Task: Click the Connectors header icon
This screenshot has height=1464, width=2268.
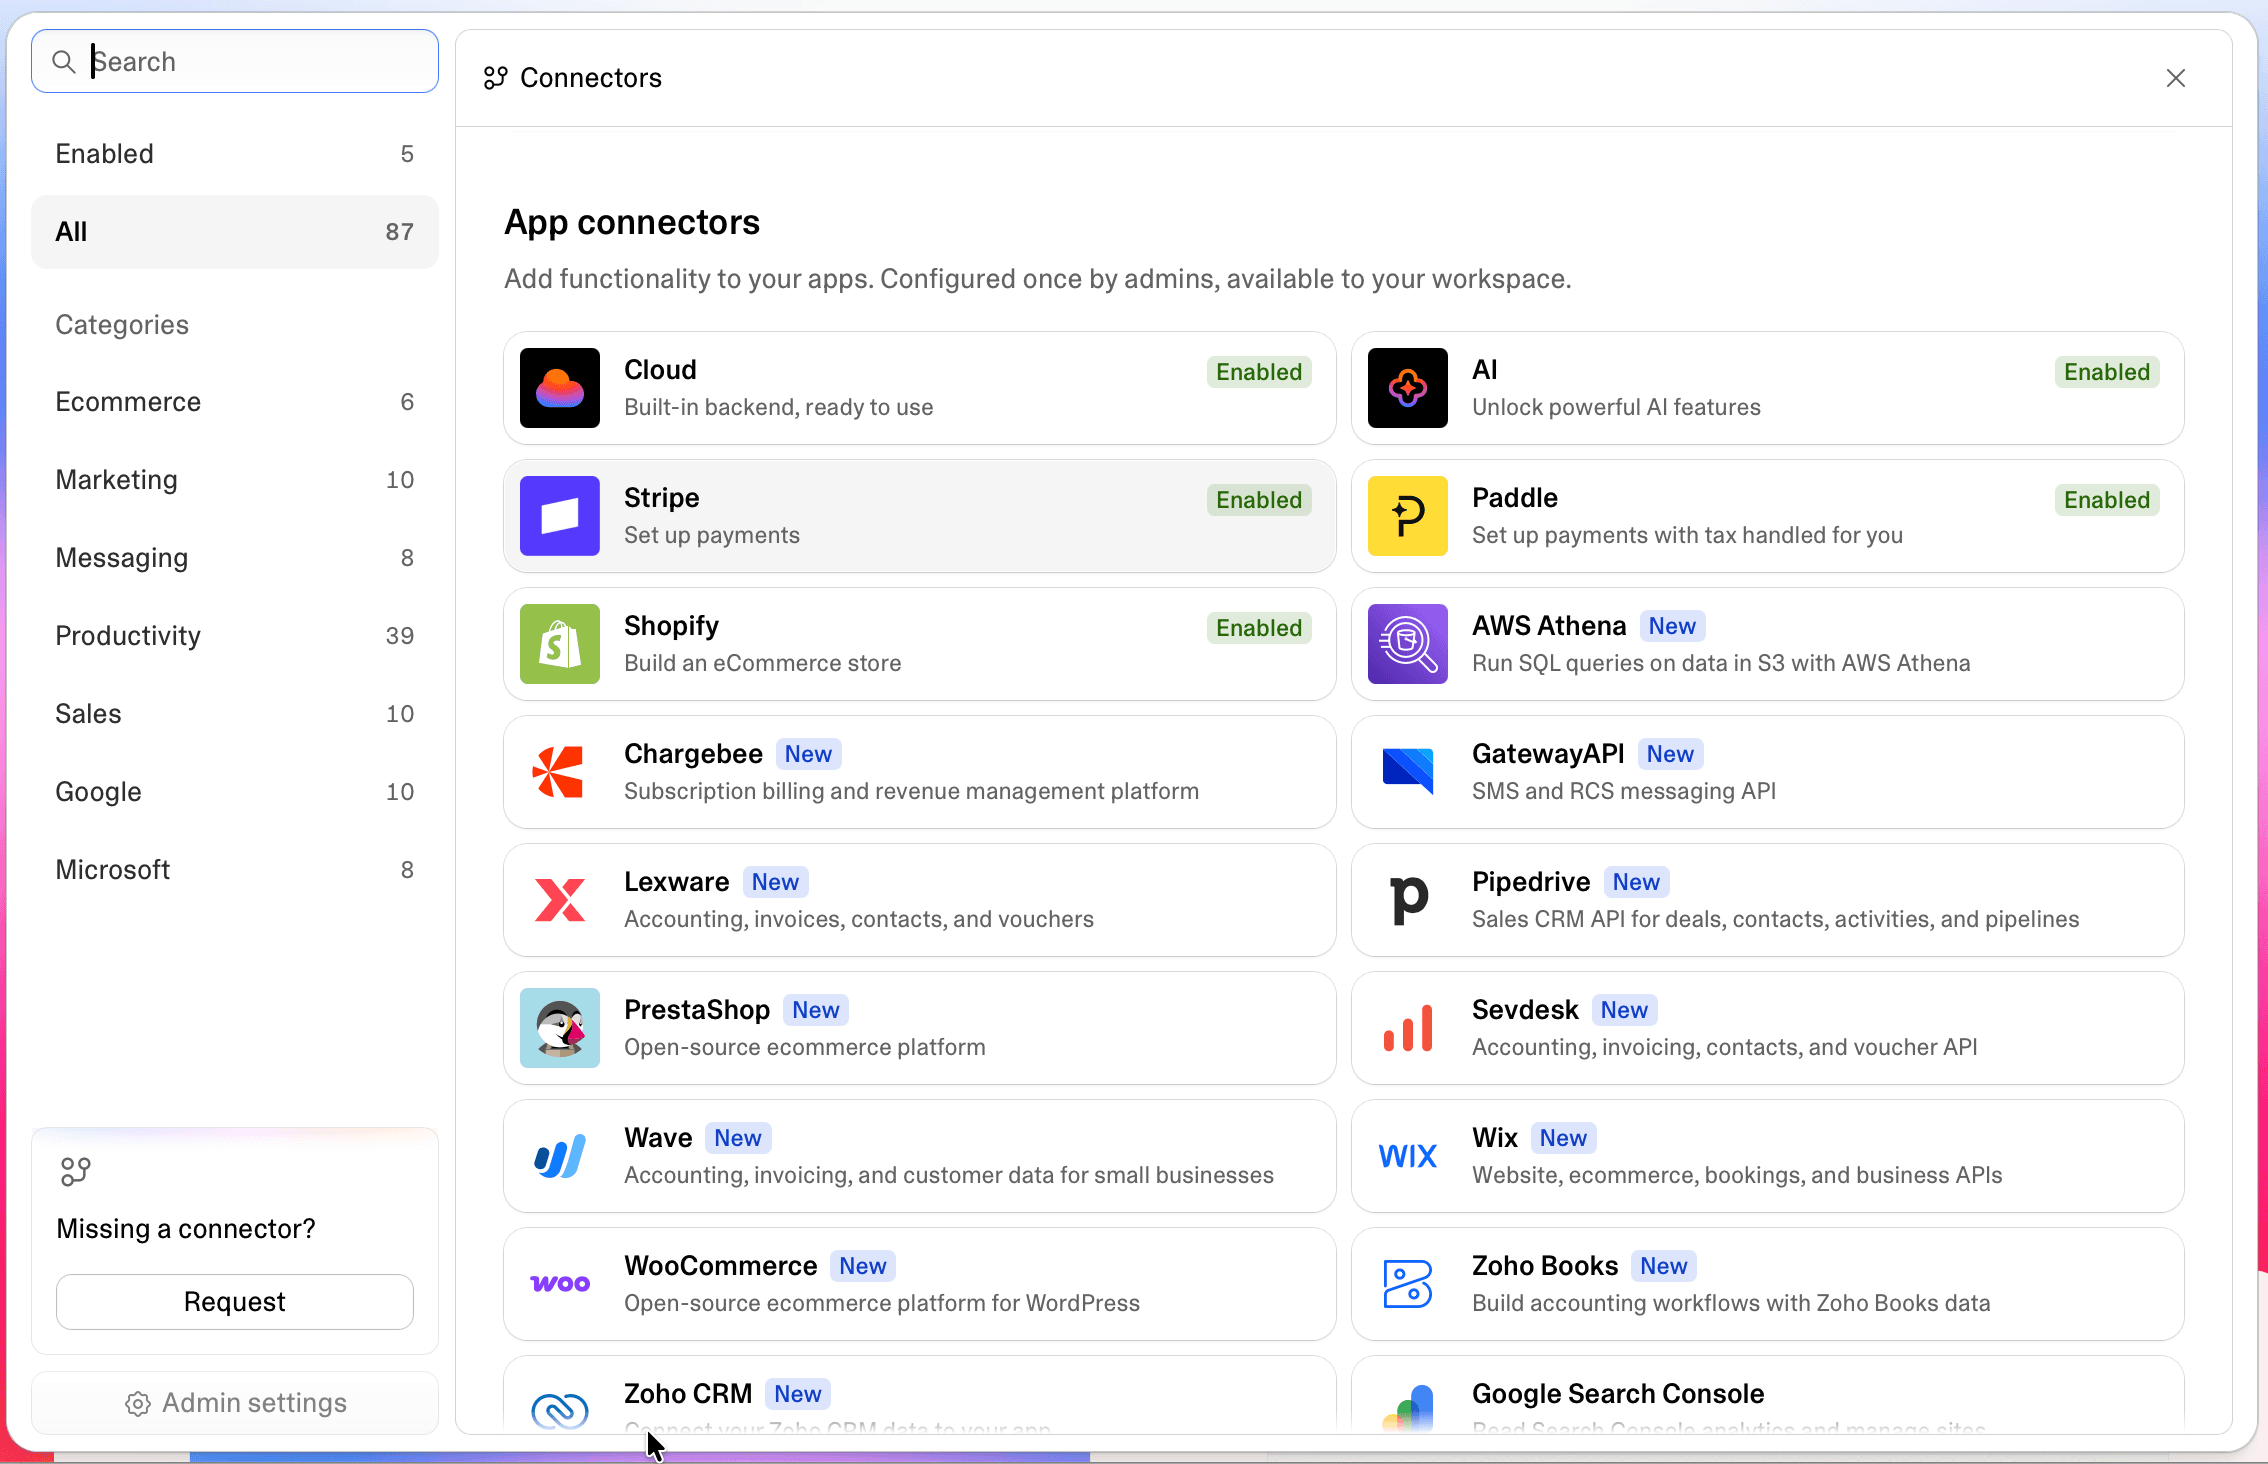Action: [495, 78]
